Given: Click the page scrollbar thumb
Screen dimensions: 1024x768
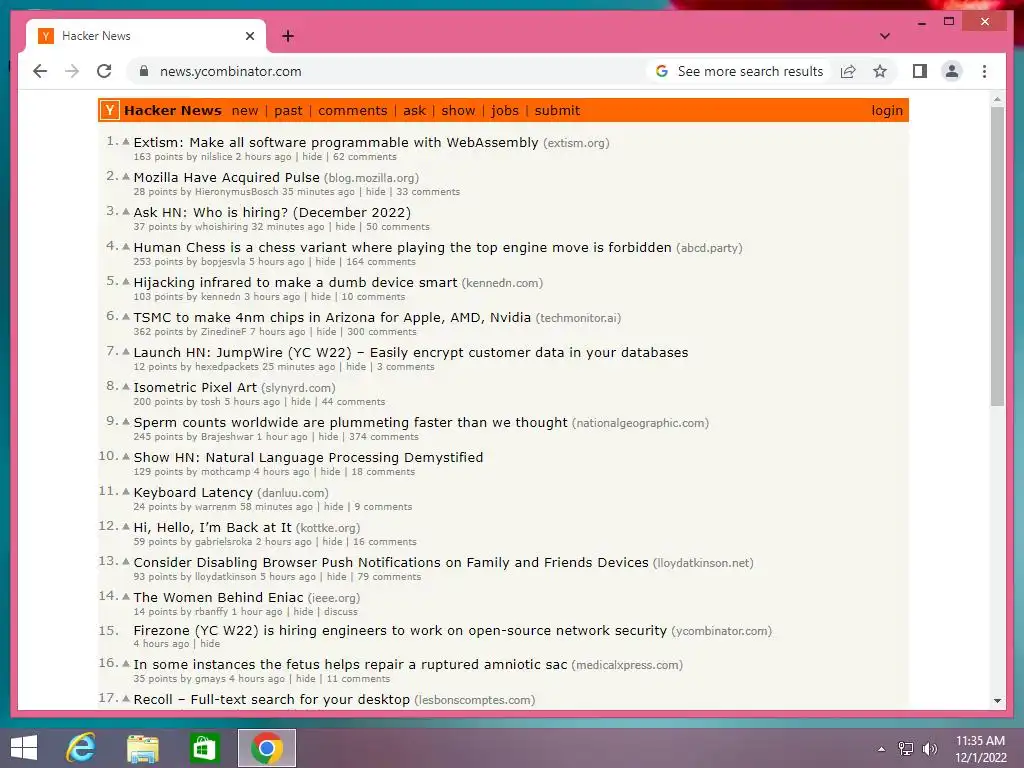Looking at the screenshot, I should point(997,256).
